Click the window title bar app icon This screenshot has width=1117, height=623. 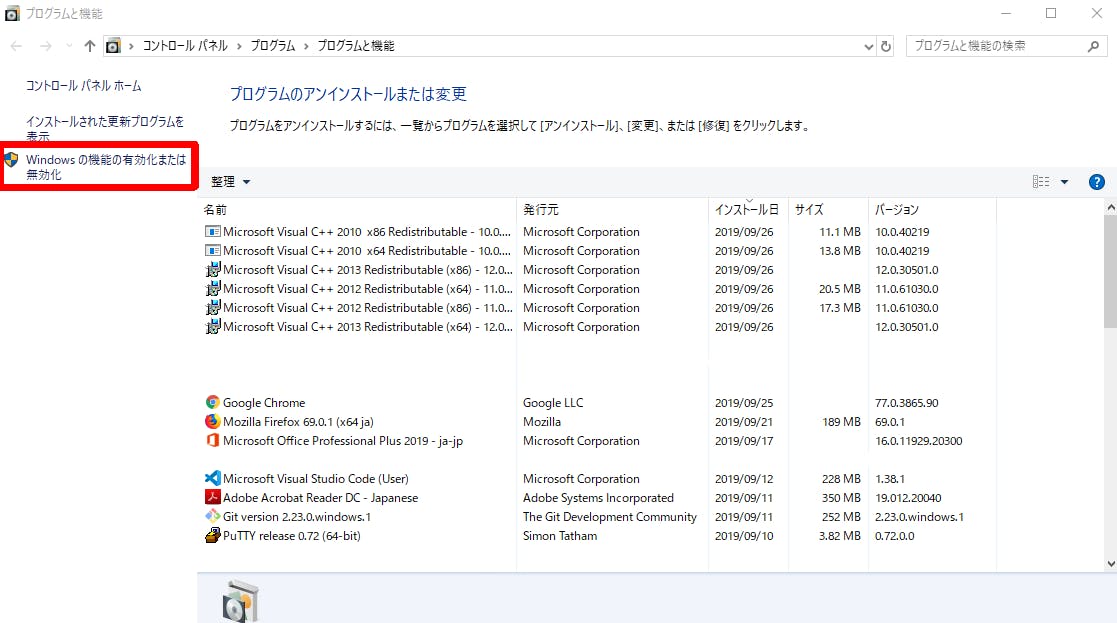click(12, 14)
